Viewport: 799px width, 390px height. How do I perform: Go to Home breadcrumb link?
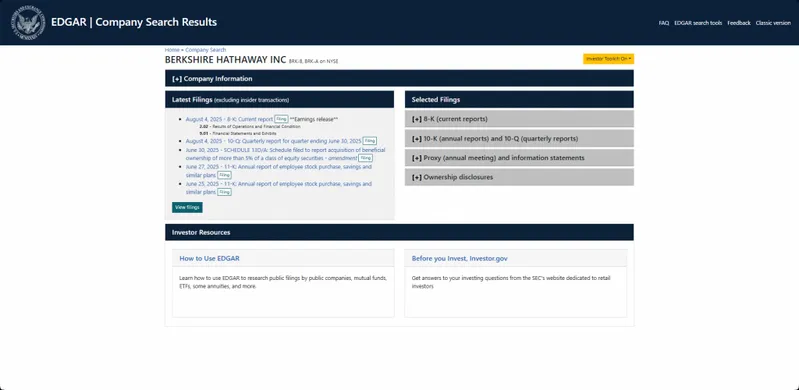click(x=172, y=50)
